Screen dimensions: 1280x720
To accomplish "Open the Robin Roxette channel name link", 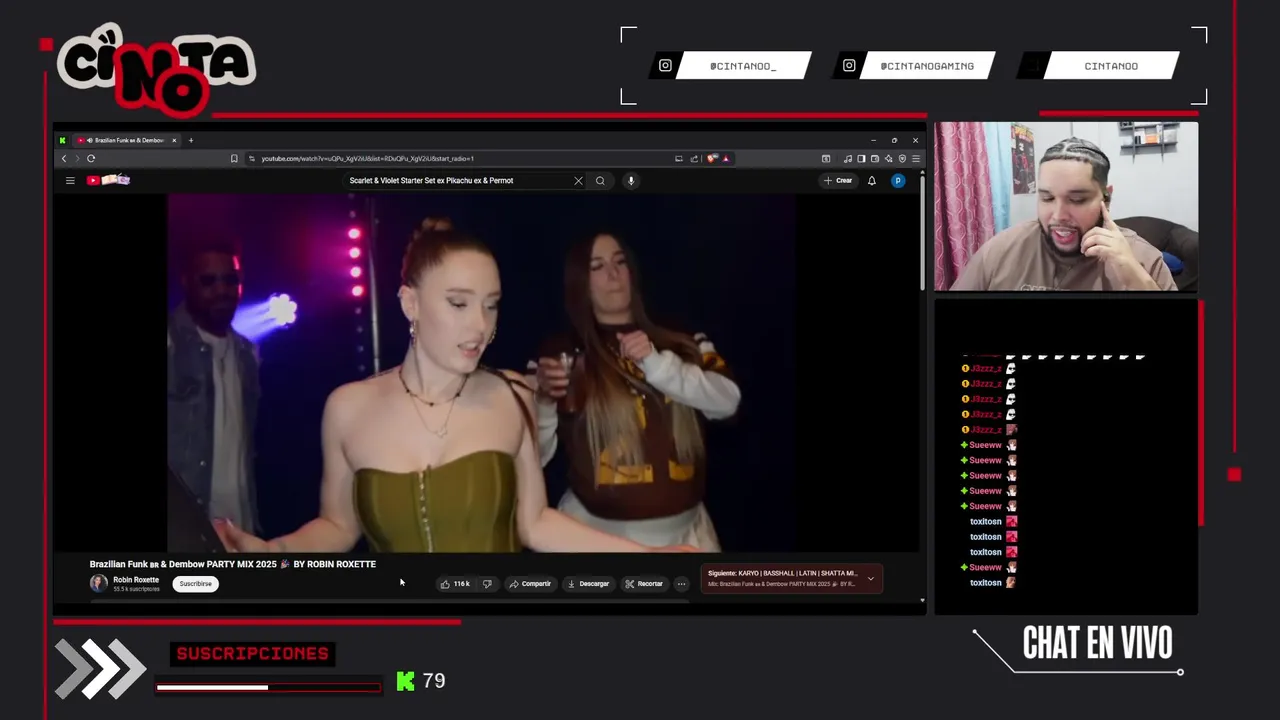I will pos(136,580).
